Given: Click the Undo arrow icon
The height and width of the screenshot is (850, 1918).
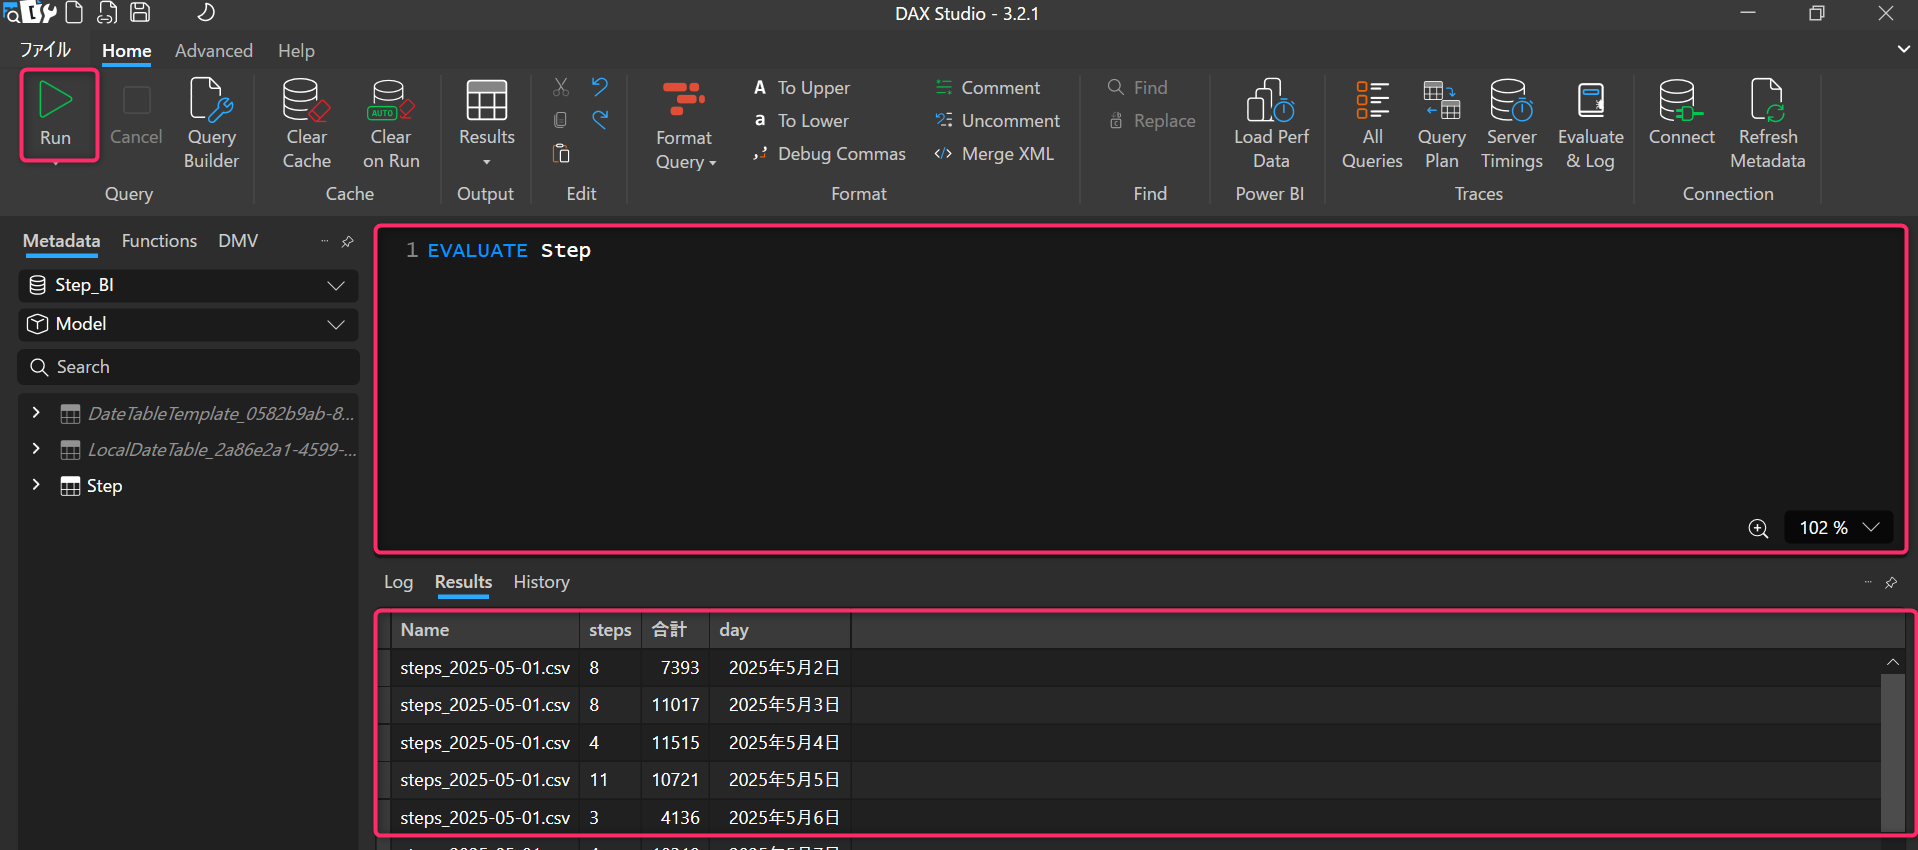Looking at the screenshot, I should tap(599, 87).
